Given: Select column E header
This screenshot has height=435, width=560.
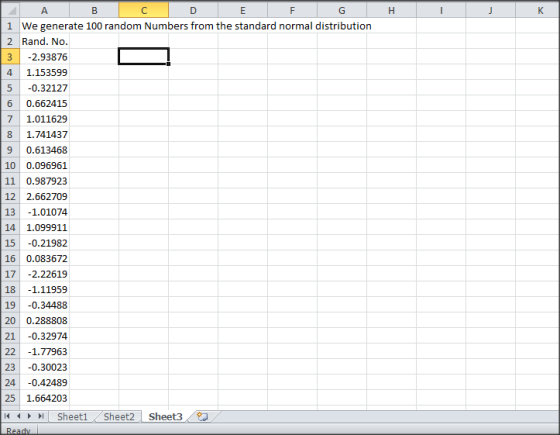Looking at the screenshot, I should (242, 10).
